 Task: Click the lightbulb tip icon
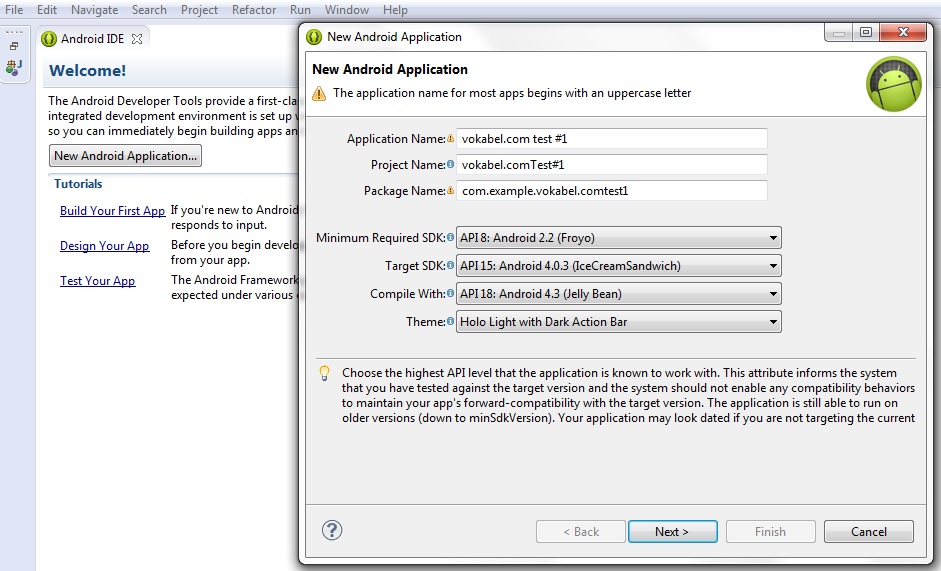324,373
